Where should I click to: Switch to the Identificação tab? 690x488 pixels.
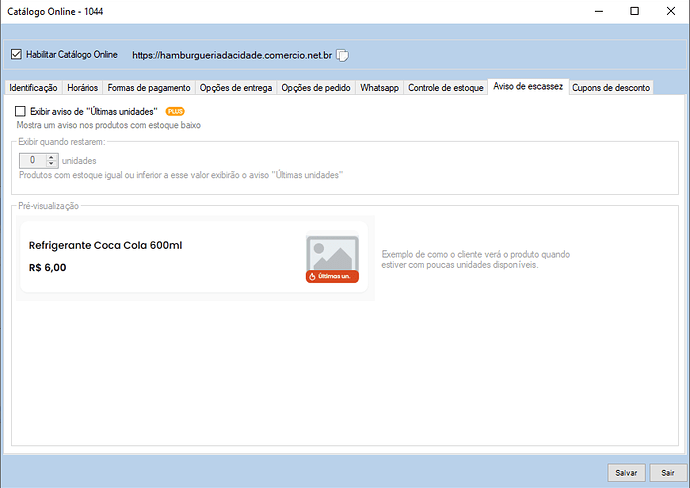[33, 88]
